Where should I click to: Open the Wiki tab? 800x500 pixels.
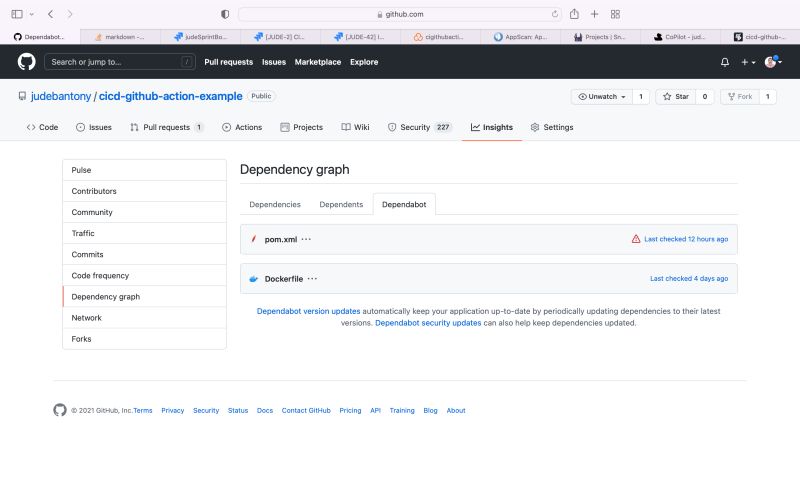[x=356, y=127]
